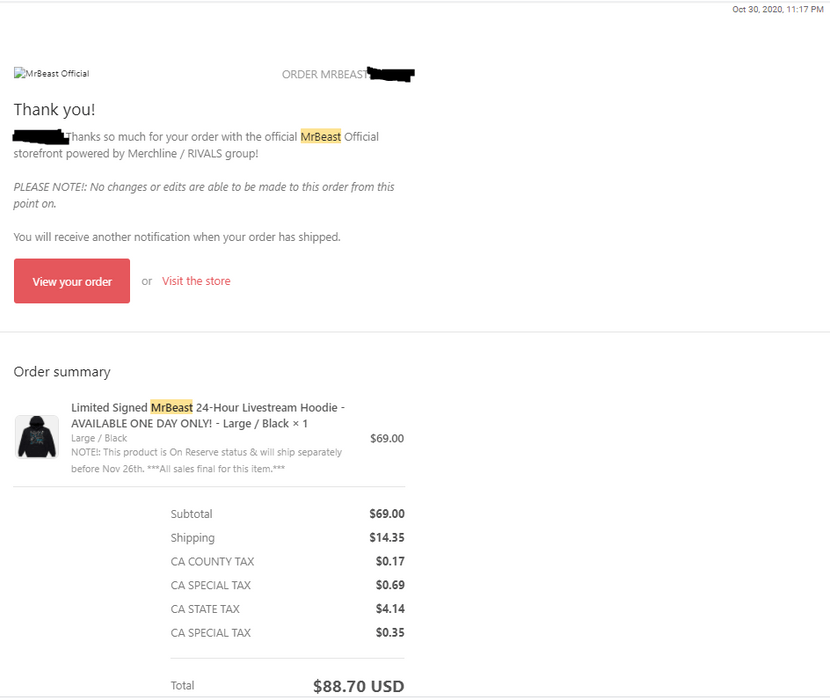Image resolution: width=830 pixels, height=700 pixels.
Task: Click the Oct 30, 2020 email timestamp
Action: tap(777, 9)
